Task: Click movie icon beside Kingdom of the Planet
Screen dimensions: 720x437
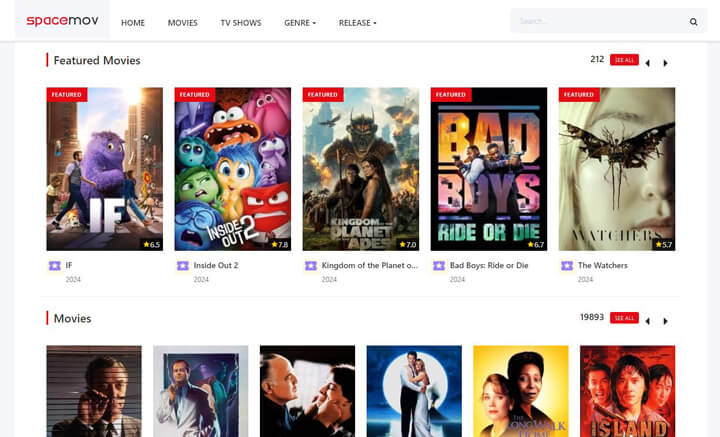Action: pos(311,266)
